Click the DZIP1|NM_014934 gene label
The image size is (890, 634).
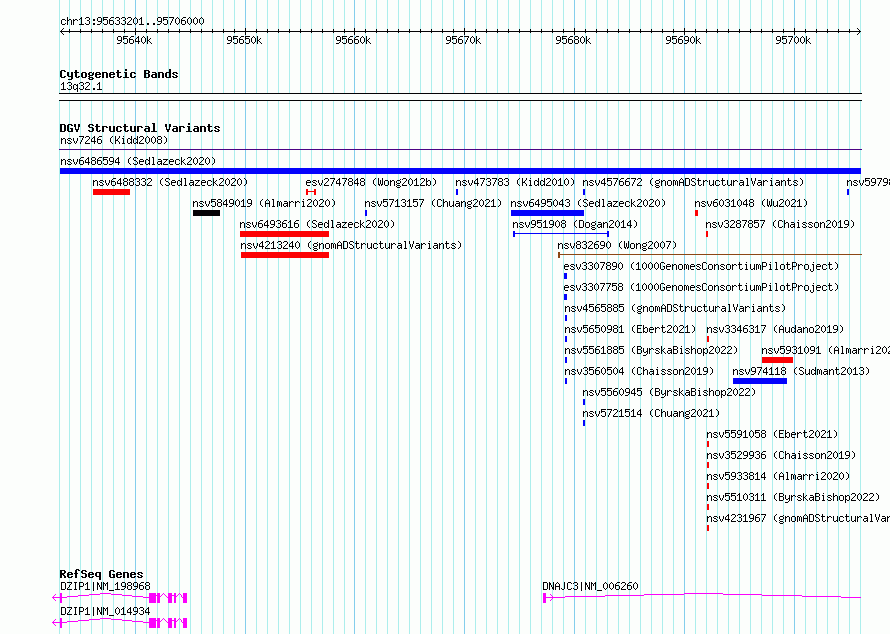[x=105, y=611]
